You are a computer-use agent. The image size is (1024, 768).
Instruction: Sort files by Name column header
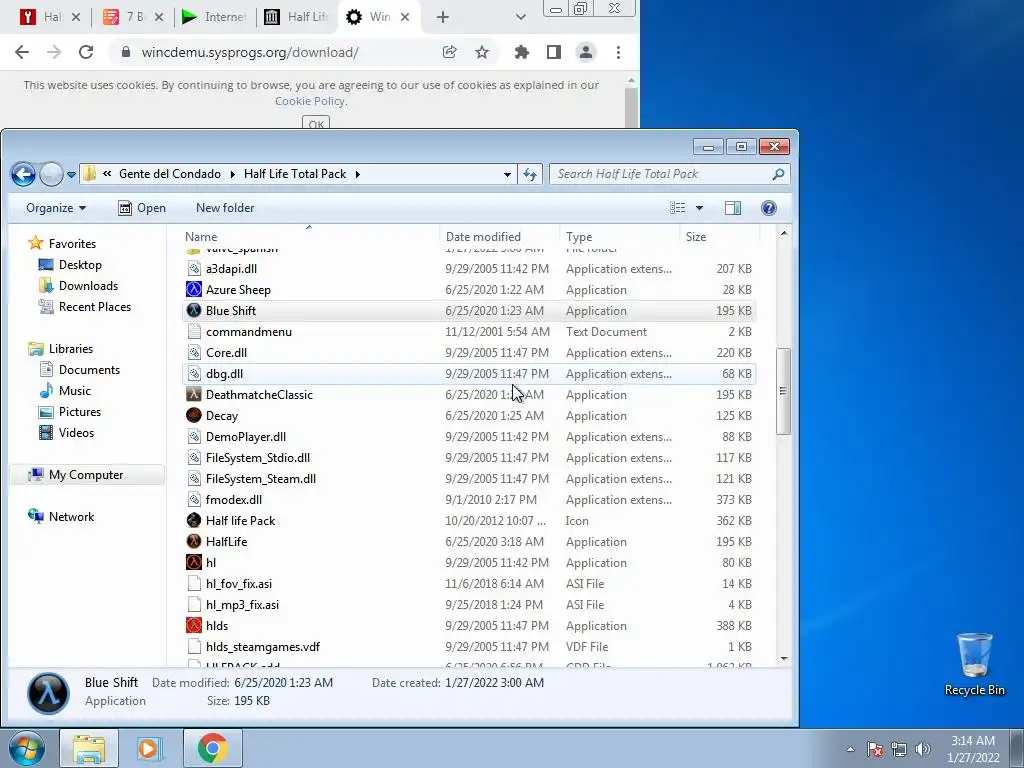201,236
